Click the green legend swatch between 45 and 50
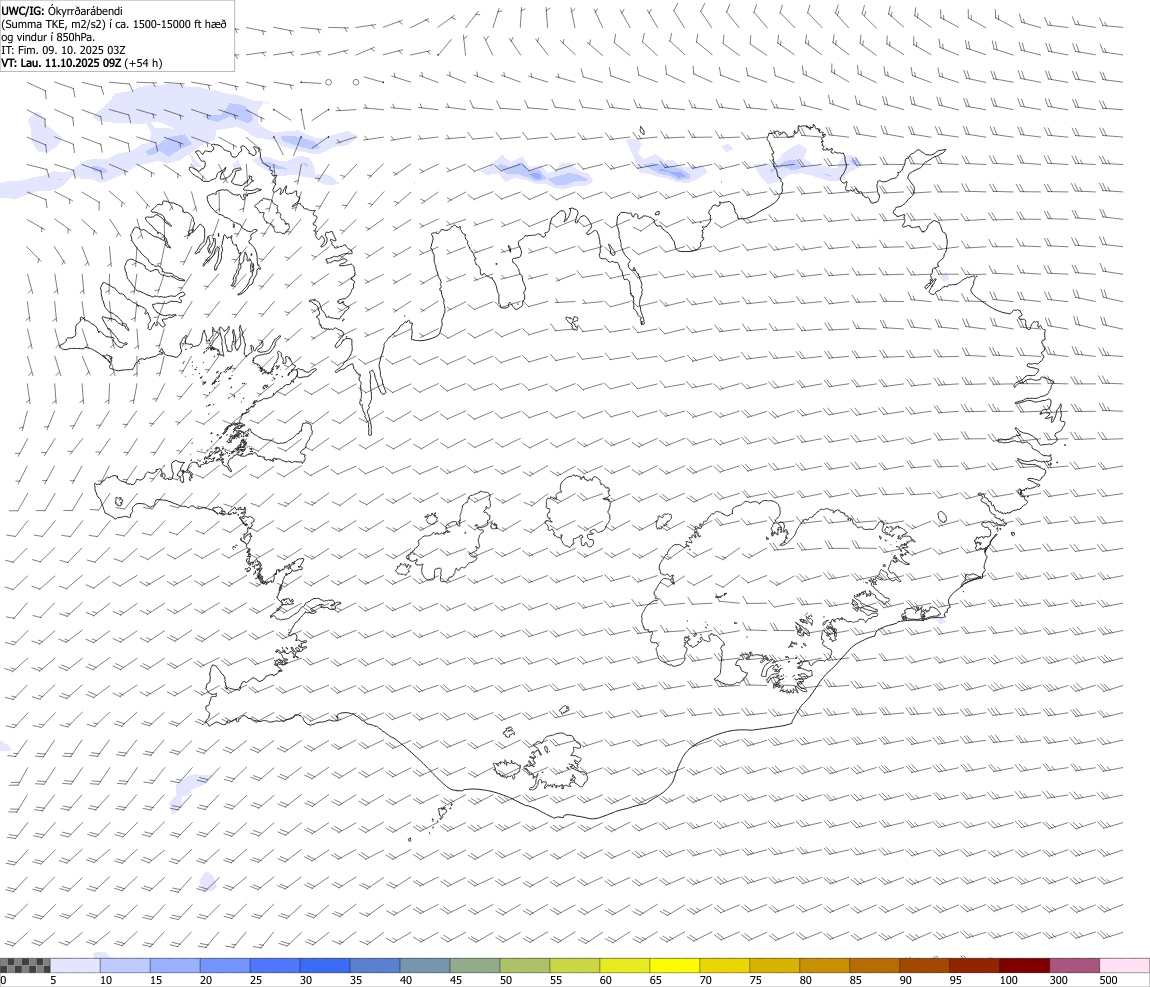Viewport: 1150px width, 987px height. pos(475,966)
